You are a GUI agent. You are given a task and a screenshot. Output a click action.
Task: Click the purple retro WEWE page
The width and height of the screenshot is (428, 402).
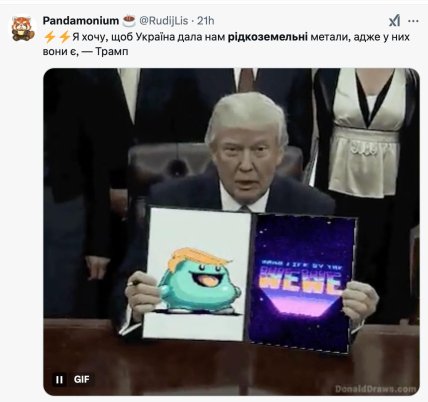click(x=302, y=282)
